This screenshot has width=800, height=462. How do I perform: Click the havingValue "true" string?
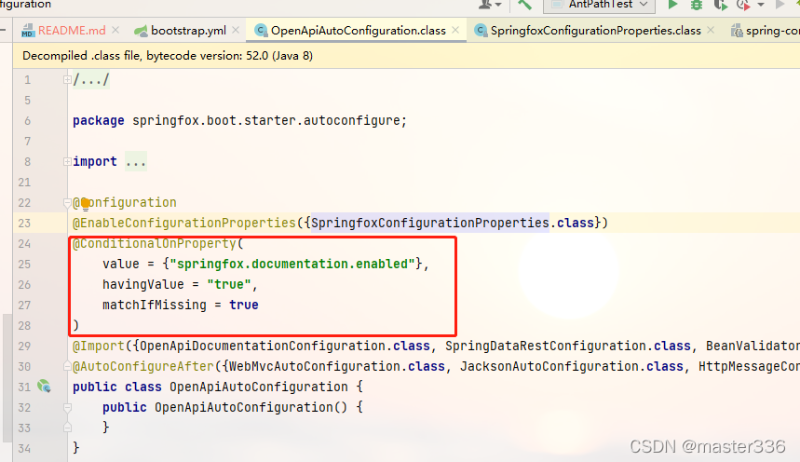click(229, 285)
